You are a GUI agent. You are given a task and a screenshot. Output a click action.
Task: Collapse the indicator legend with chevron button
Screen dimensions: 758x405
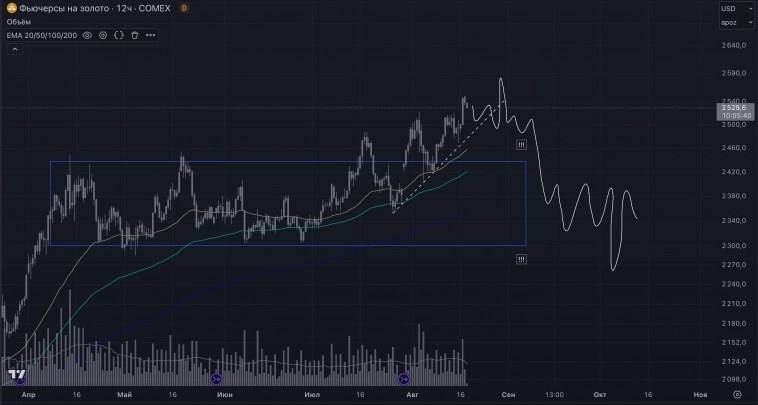(15, 49)
